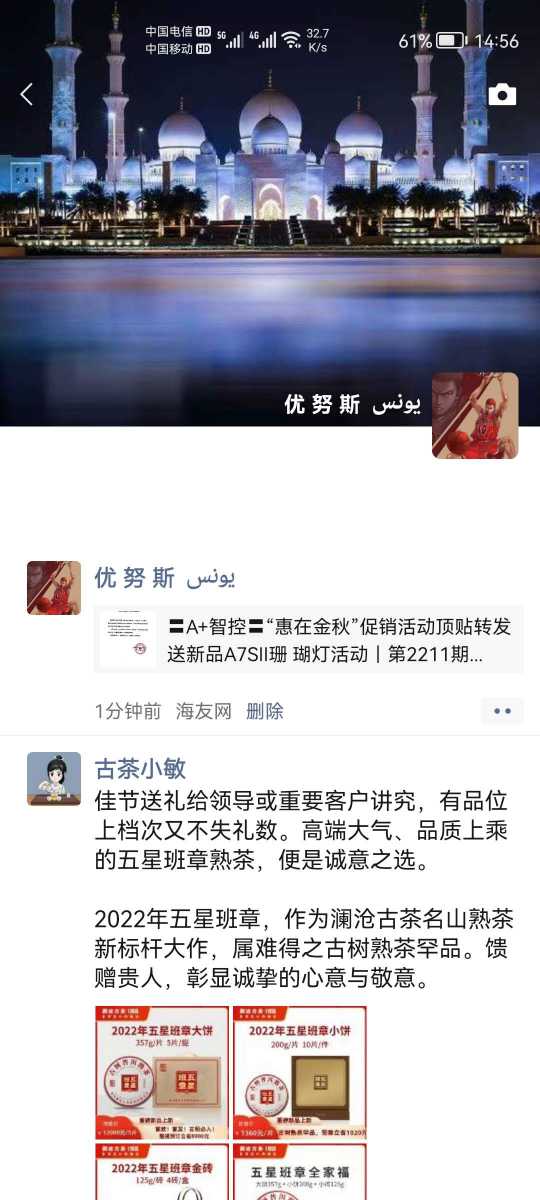
Task: Delete the post via 删除 link
Action: coord(265,711)
